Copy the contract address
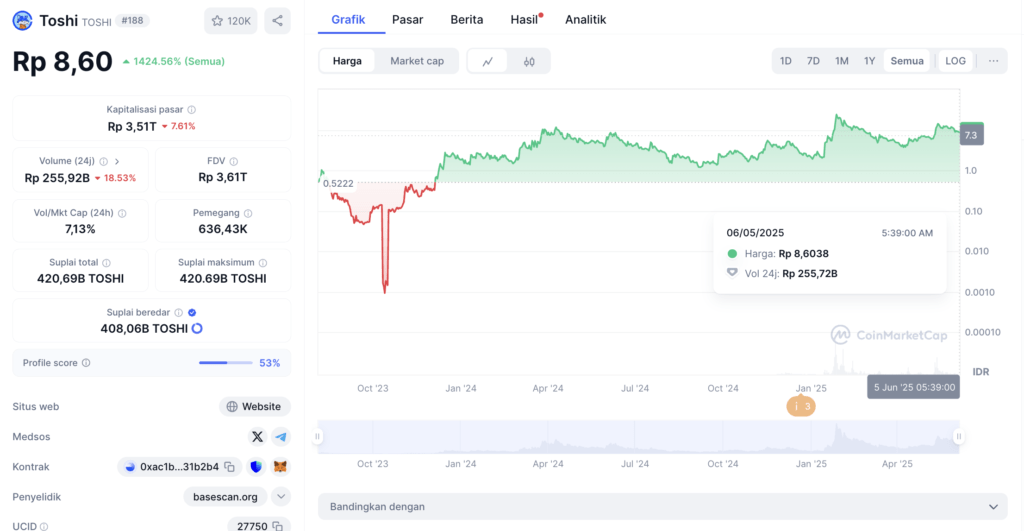 [x=229, y=467]
